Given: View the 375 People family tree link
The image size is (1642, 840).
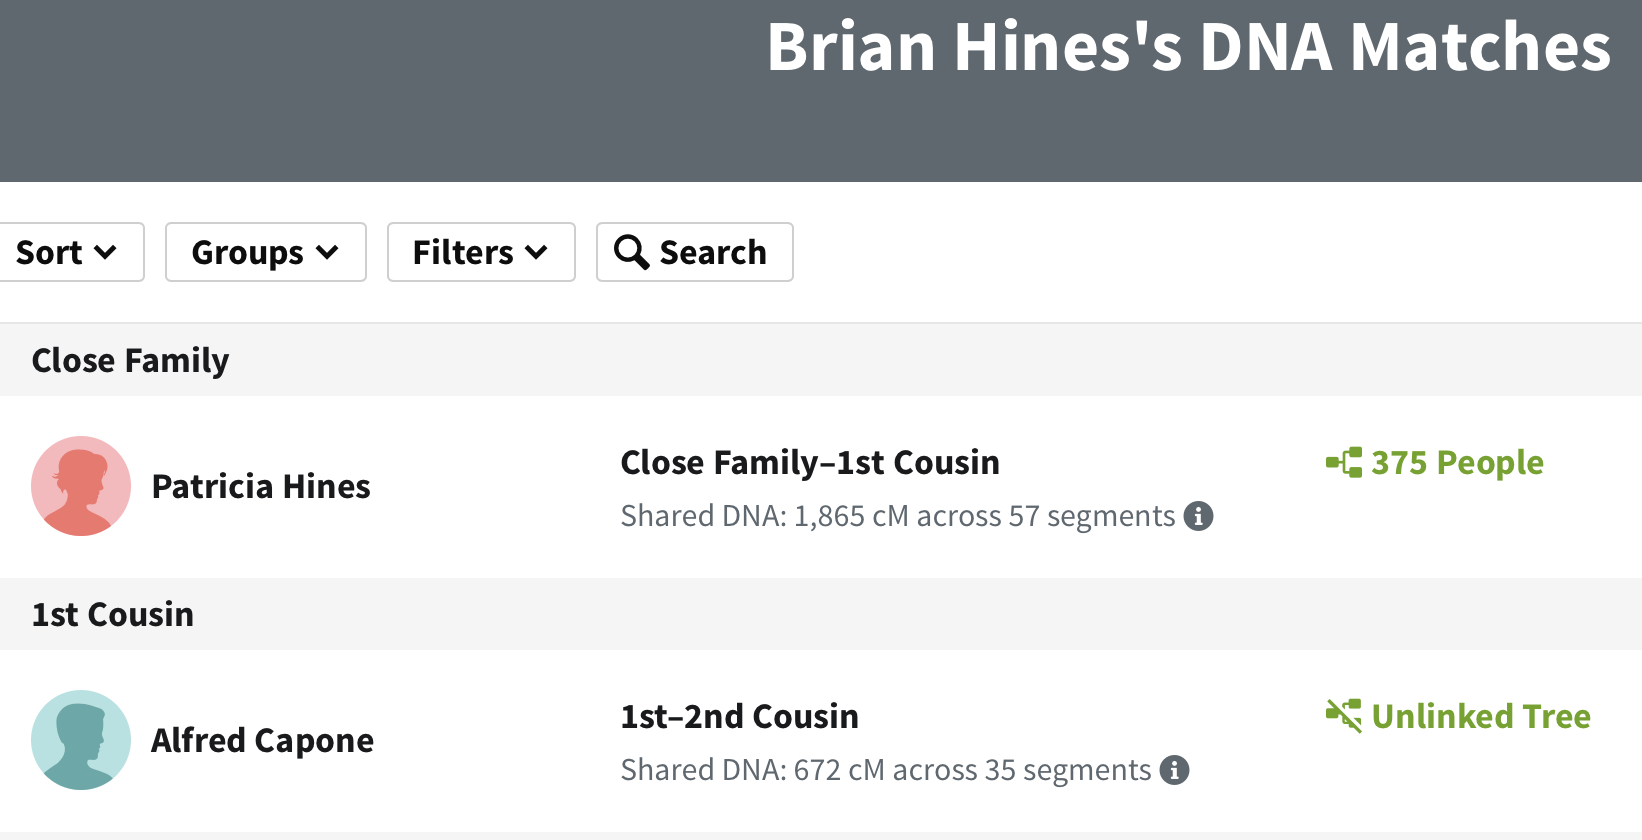Looking at the screenshot, I should click(x=1457, y=462).
